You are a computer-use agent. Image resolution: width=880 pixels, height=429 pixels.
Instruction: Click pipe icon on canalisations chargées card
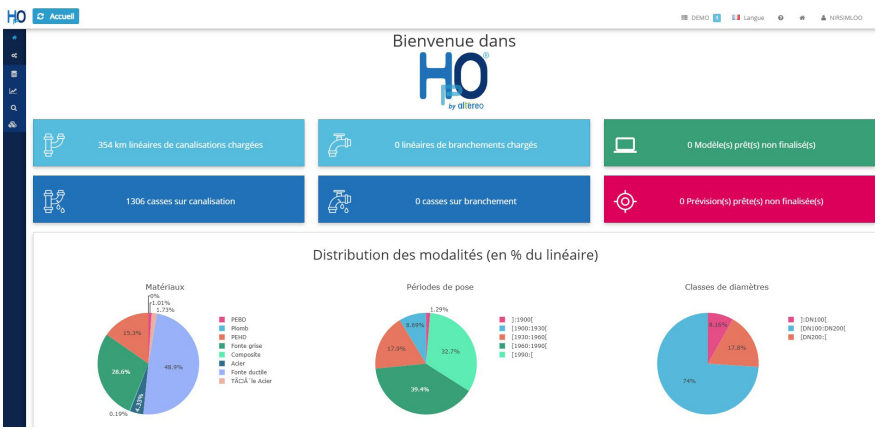click(x=54, y=144)
